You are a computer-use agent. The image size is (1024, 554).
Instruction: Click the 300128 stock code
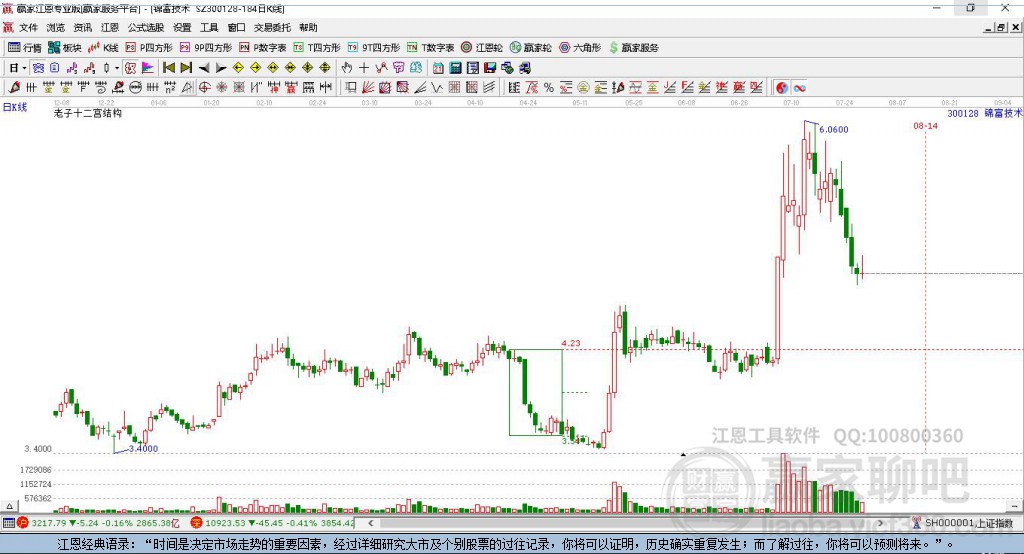point(963,114)
